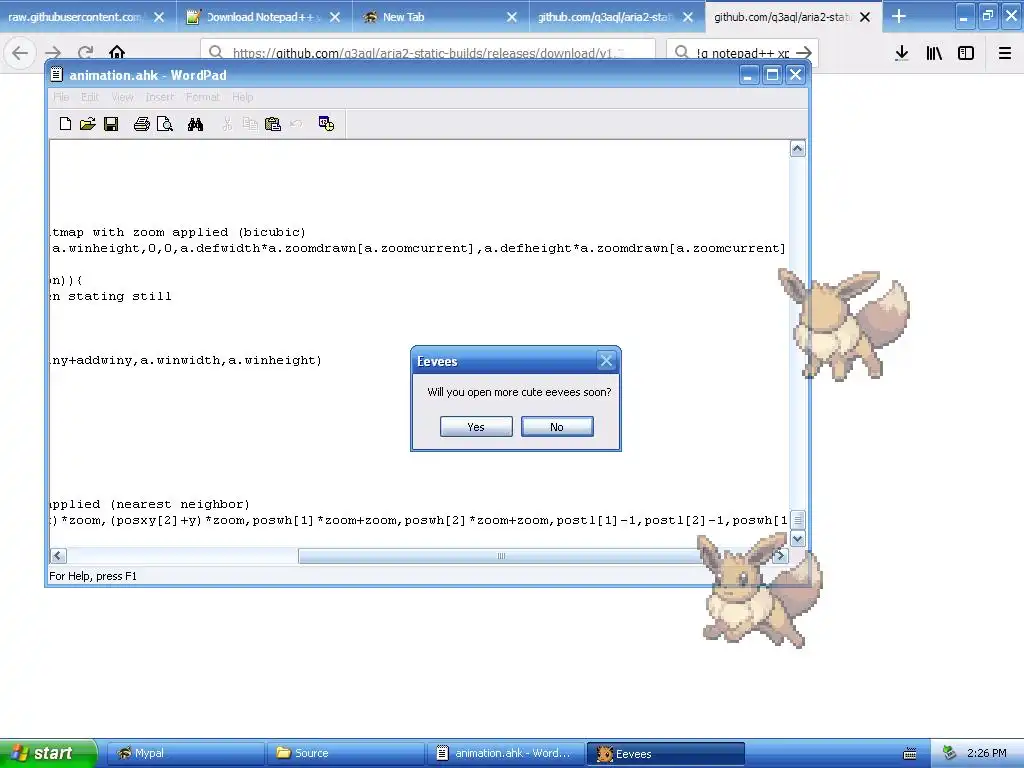Answer No in the Eevees dialog
This screenshot has width=1024, height=768.
coord(557,426)
